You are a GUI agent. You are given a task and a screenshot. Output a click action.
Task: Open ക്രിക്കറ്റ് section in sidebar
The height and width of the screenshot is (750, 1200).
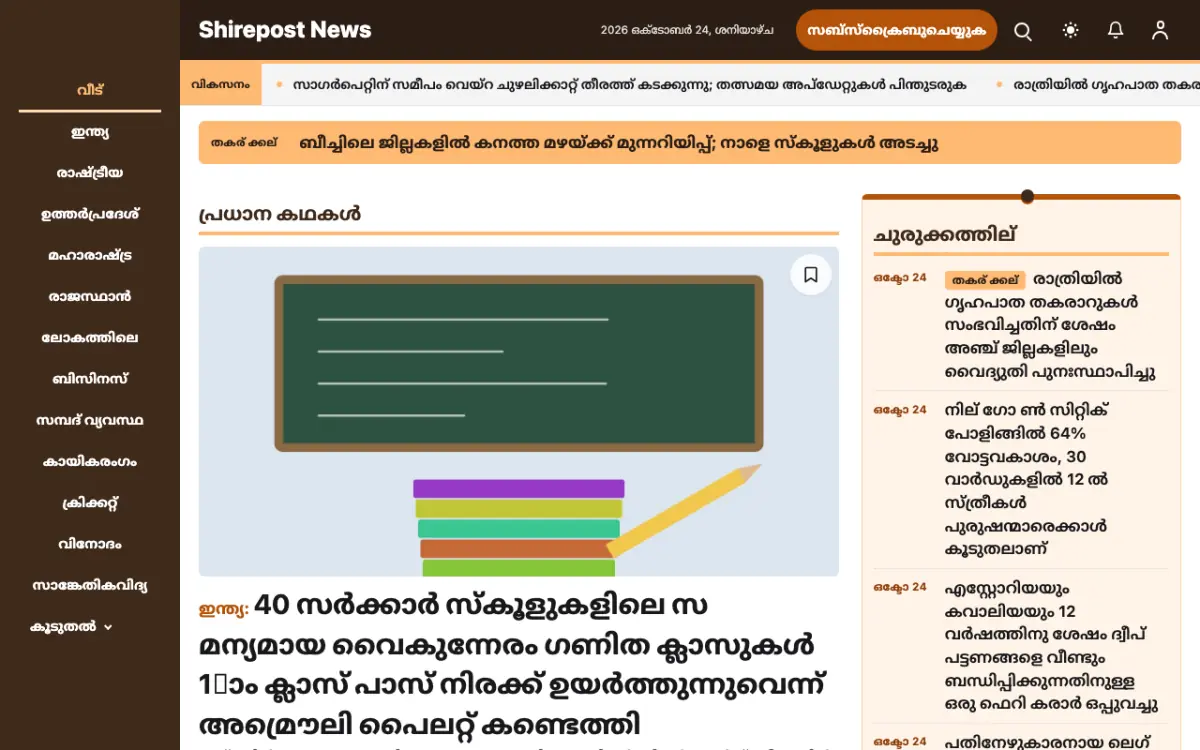click(90, 503)
